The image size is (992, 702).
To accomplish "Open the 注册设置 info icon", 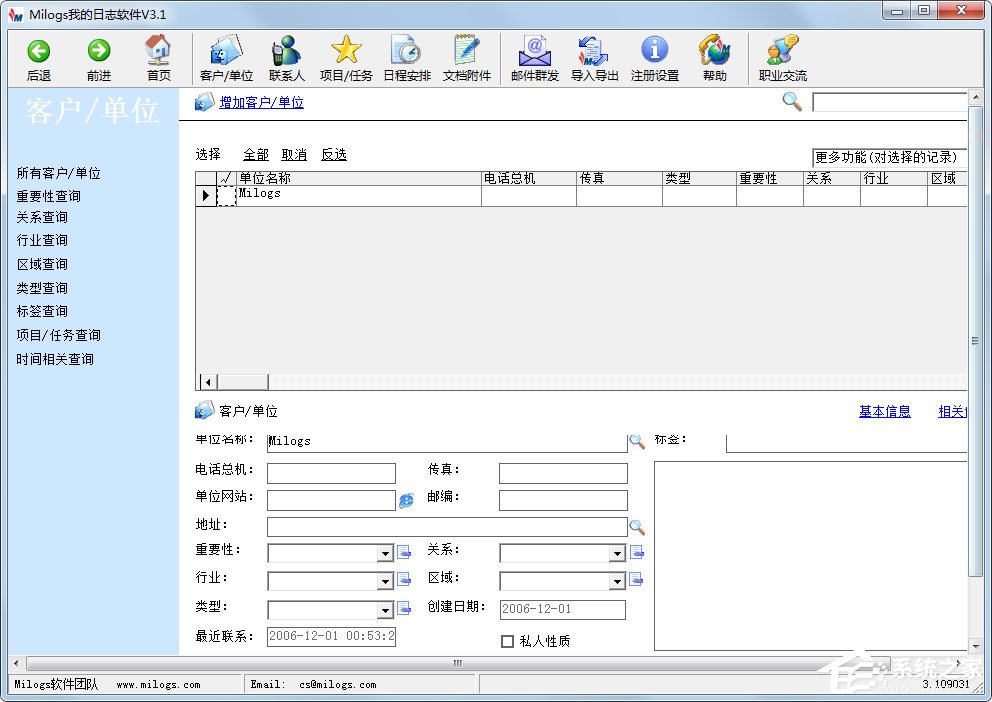I will (655, 58).
